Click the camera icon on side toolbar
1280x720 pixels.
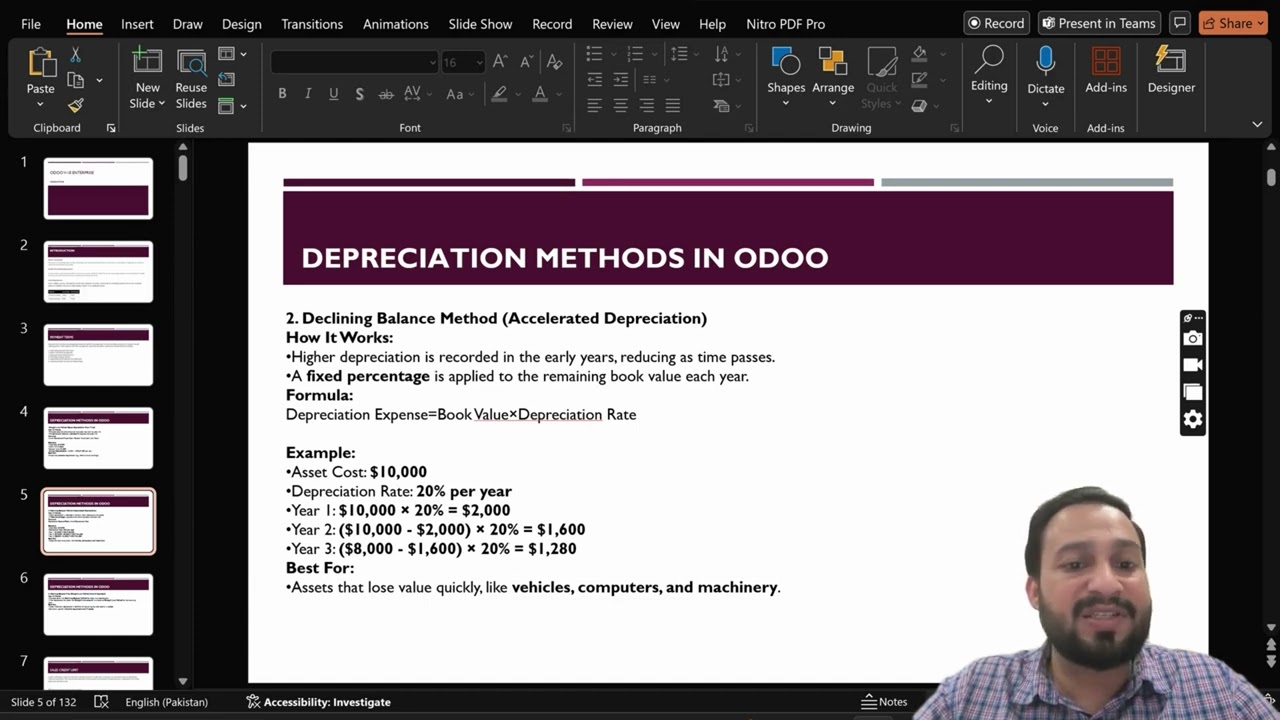coord(1192,339)
